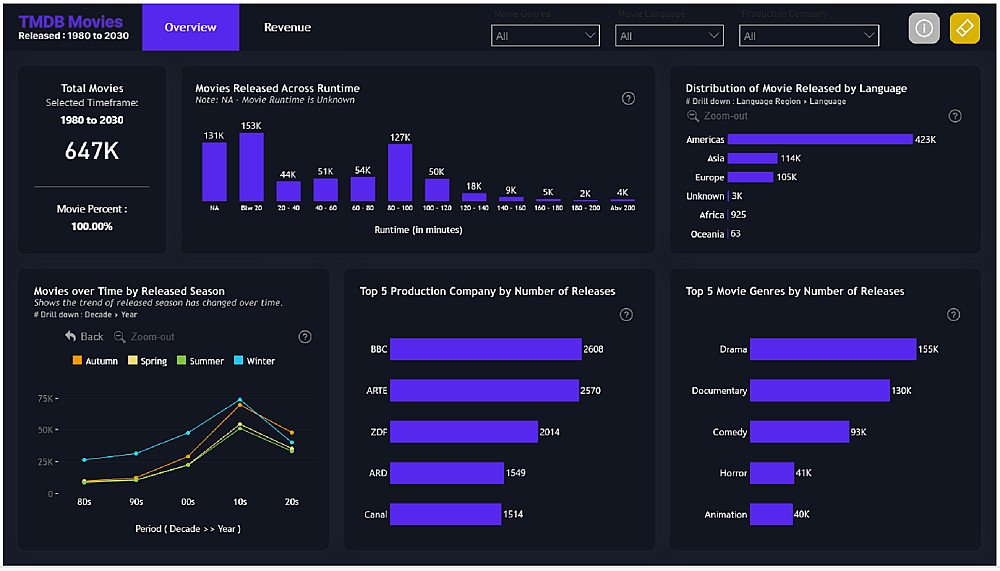Click the yellow eraser clear-filters button
Image resolution: width=1000 pixels, height=571 pixels.
point(964,28)
